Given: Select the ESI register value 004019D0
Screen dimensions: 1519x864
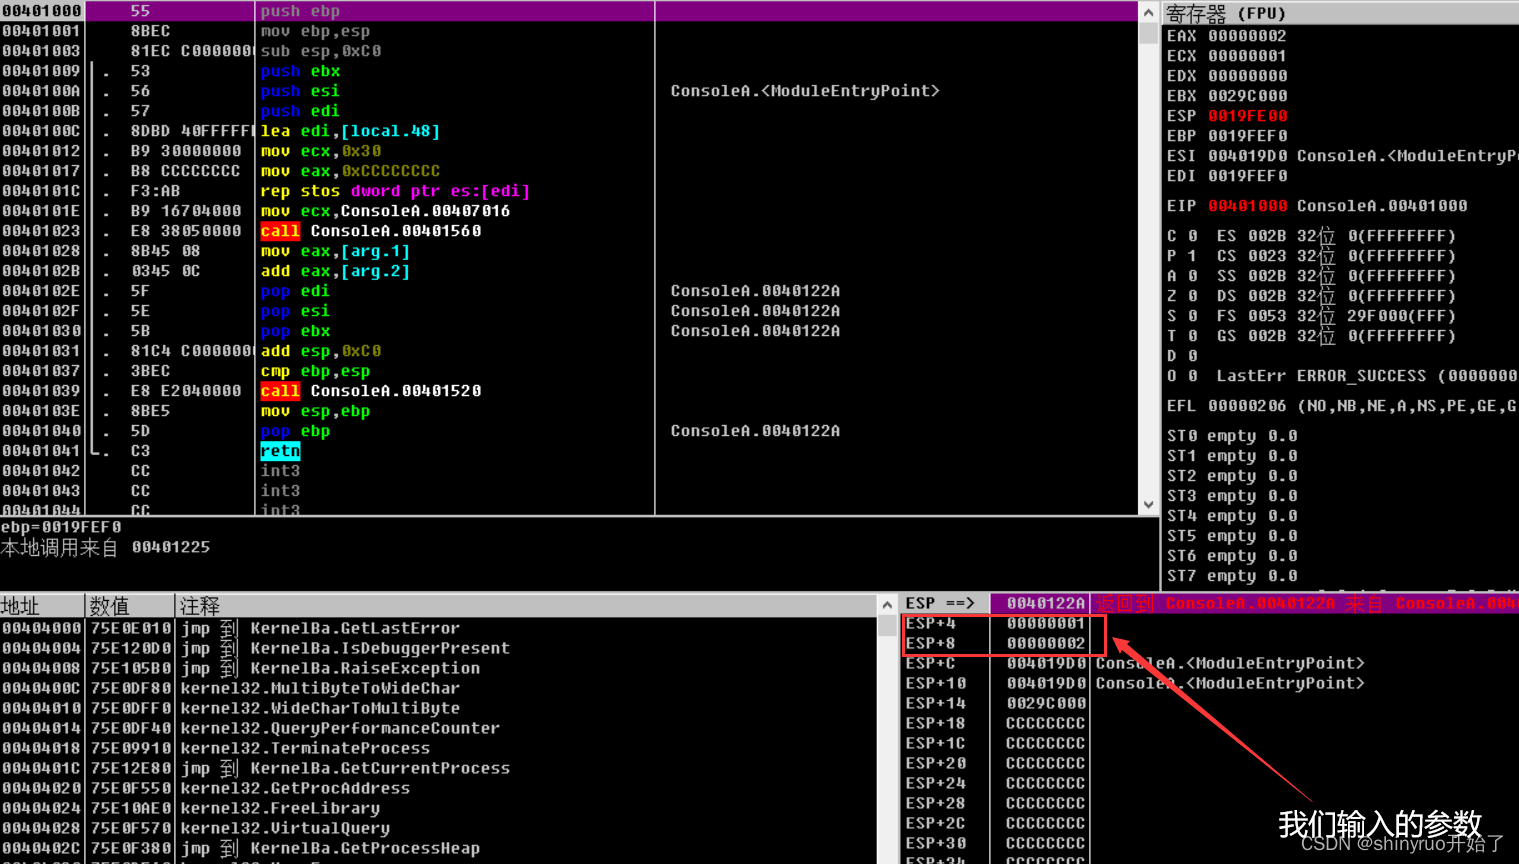Looking at the screenshot, I should pyautogui.click(x=1247, y=156).
